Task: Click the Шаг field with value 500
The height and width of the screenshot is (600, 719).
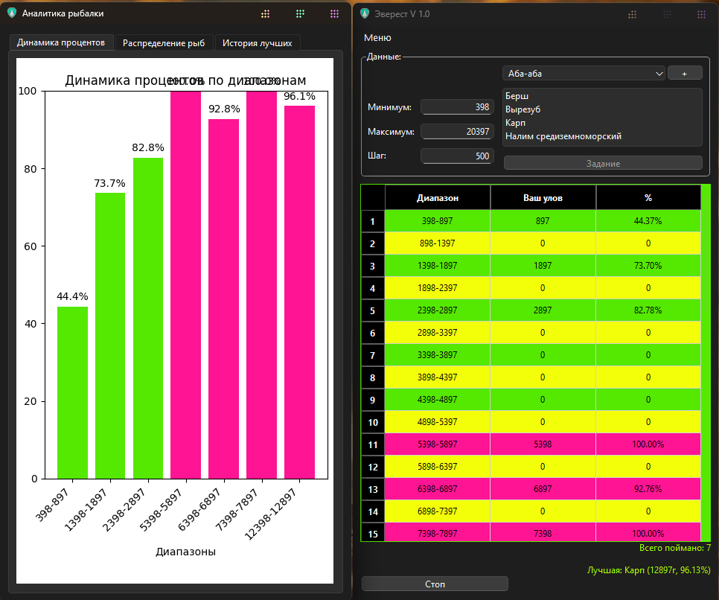Action: (x=457, y=156)
